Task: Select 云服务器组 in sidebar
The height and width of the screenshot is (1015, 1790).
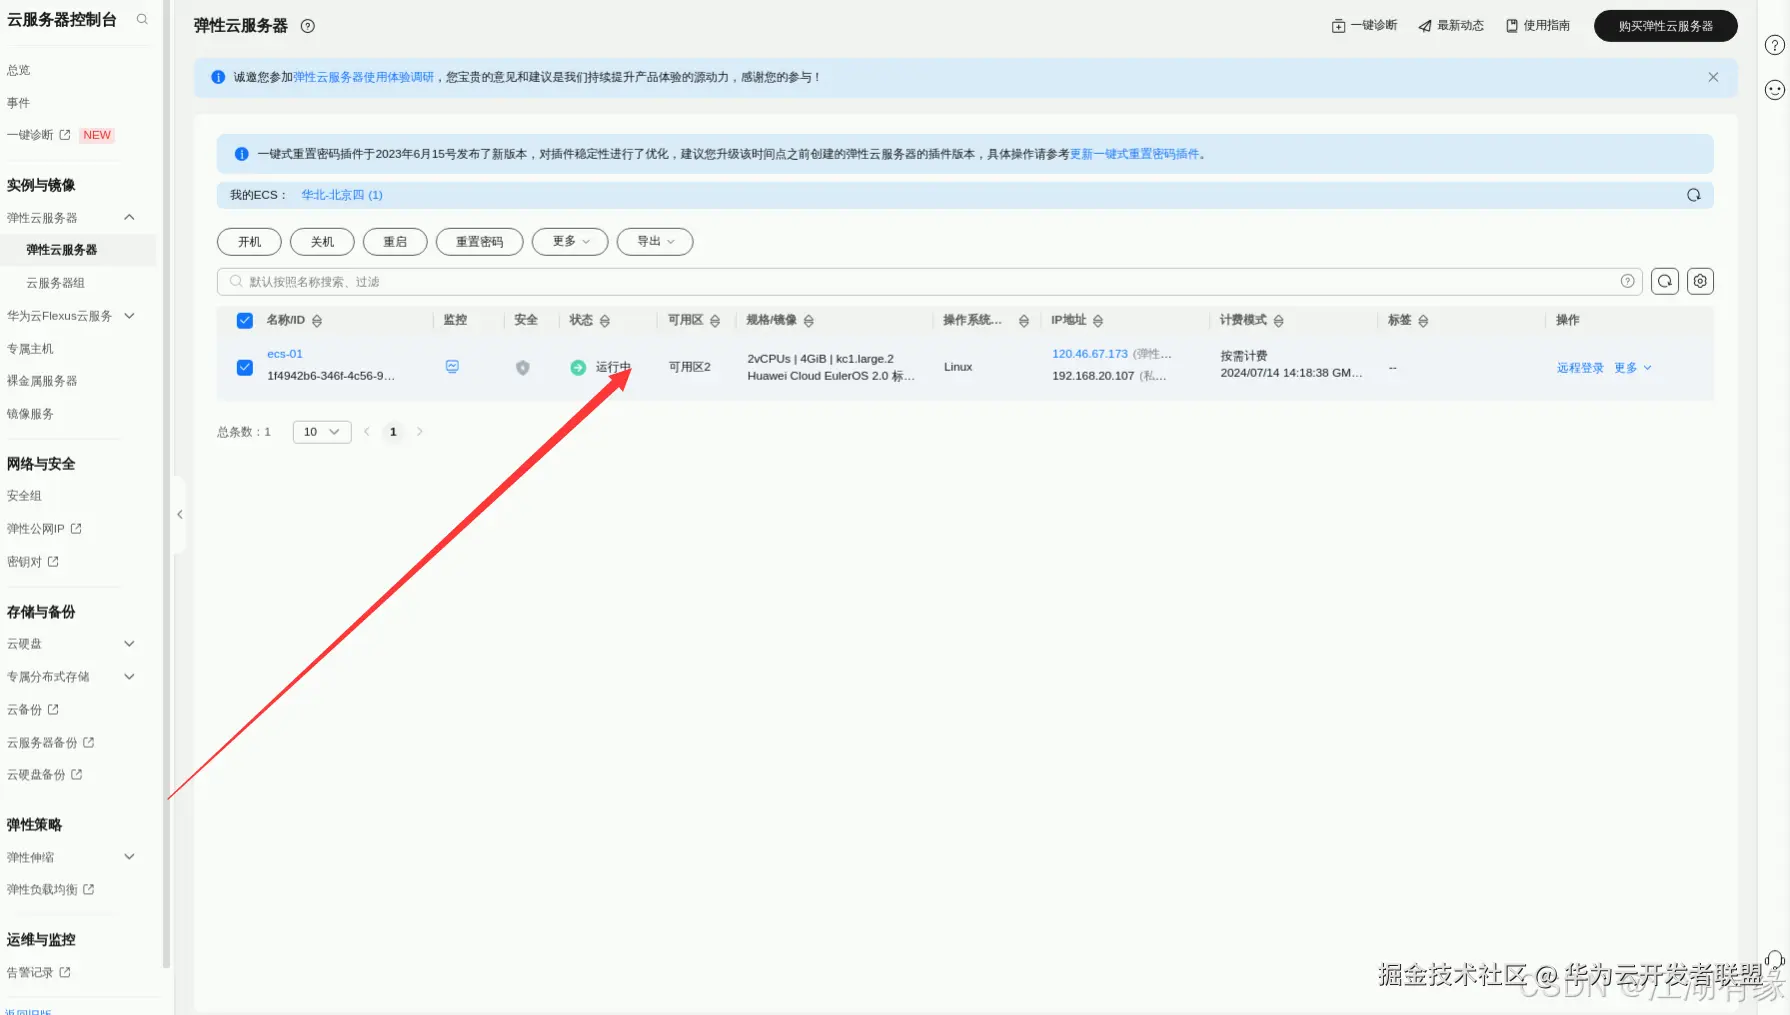Action: (56, 283)
